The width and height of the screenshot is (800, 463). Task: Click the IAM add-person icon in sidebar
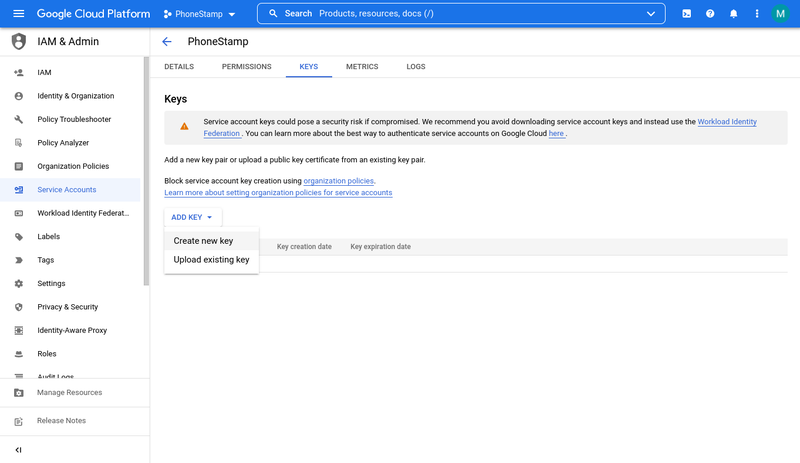[x=19, y=72]
